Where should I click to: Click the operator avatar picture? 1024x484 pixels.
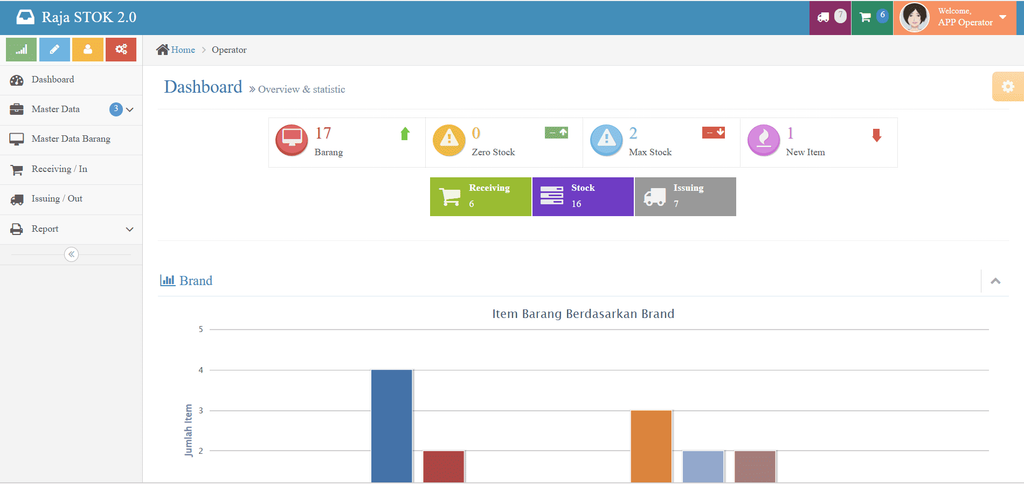(915, 18)
